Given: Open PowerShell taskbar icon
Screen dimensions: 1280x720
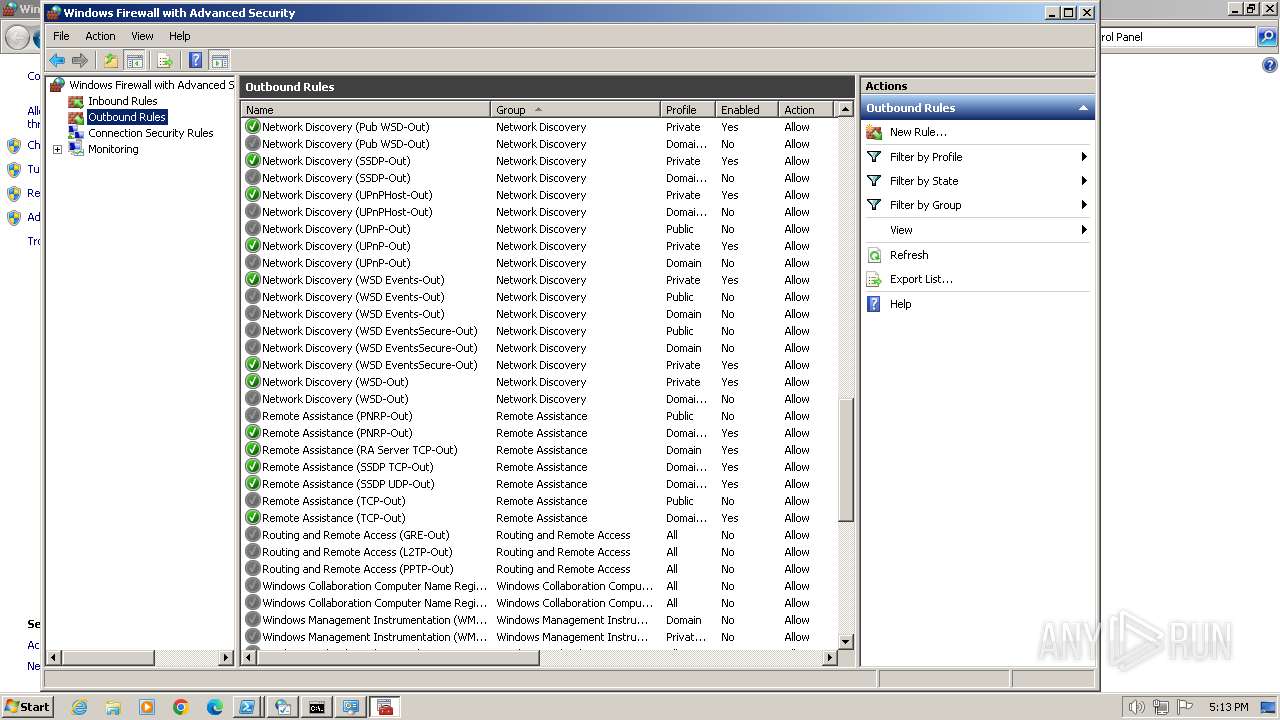Looking at the screenshot, I should point(247,707).
